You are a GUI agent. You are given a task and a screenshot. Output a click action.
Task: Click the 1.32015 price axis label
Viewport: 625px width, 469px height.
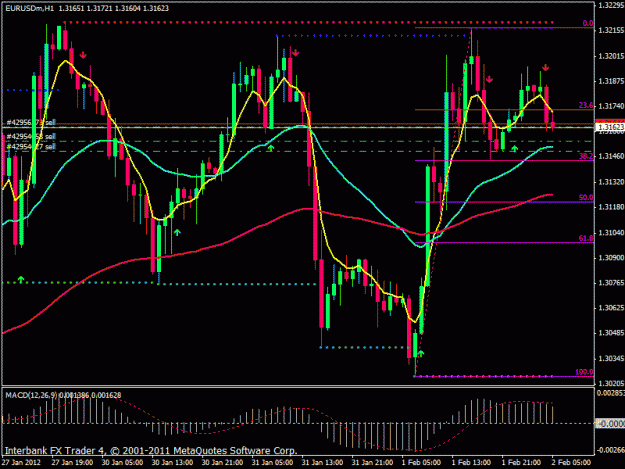pyautogui.click(x=611, y=56)
